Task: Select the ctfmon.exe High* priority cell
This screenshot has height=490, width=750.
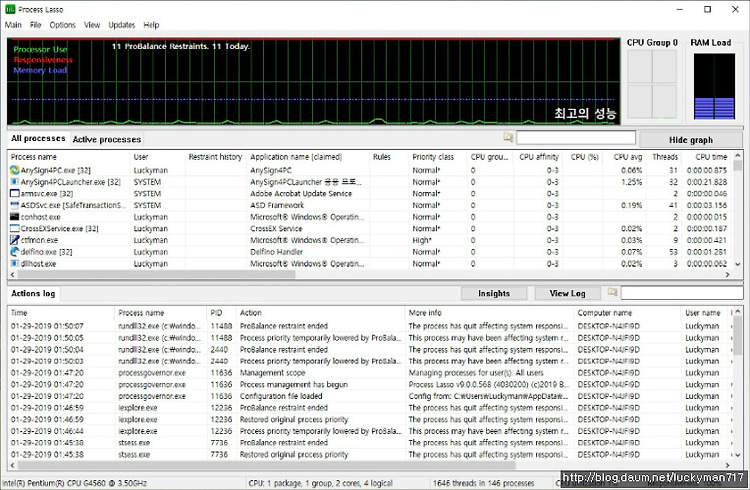Action: point(438,240)
